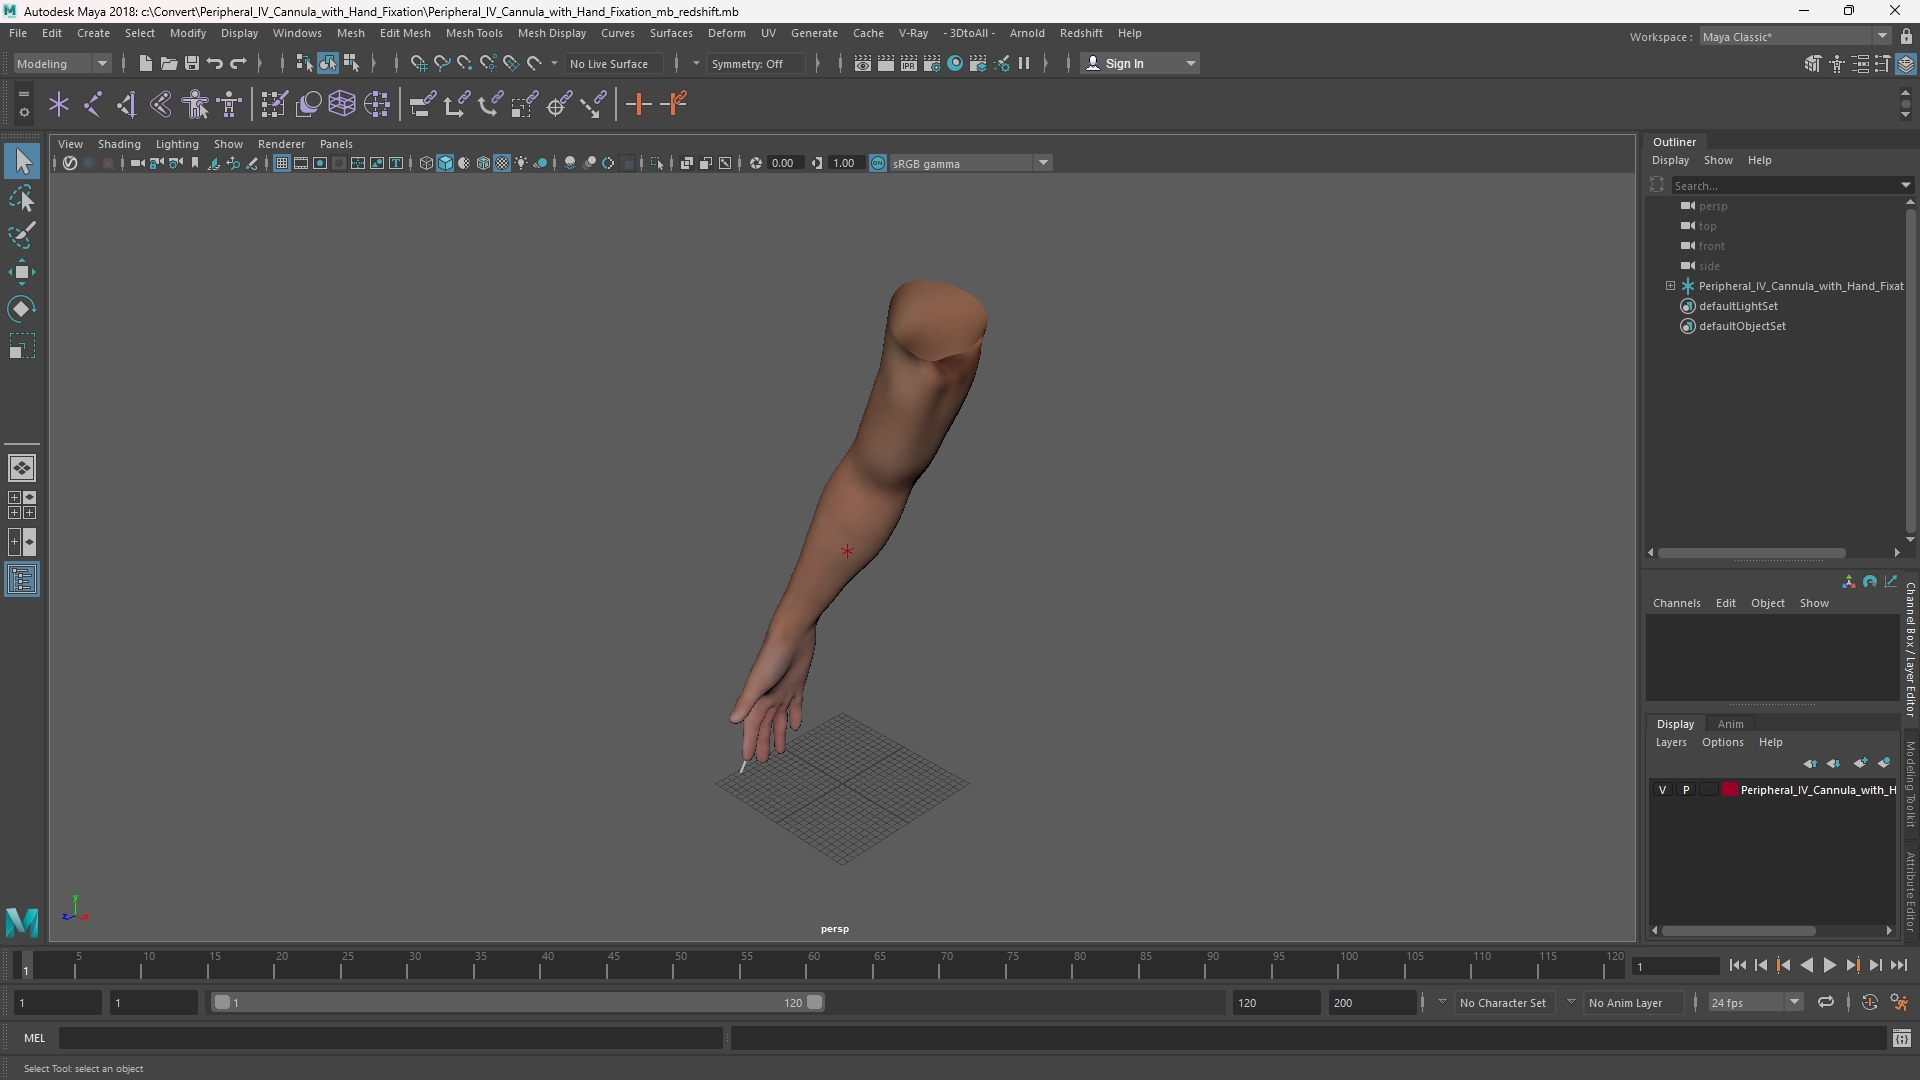Open the sRGB gamma view transform dropdown
Viewport: 1920px width, 1080px height.
971,163
